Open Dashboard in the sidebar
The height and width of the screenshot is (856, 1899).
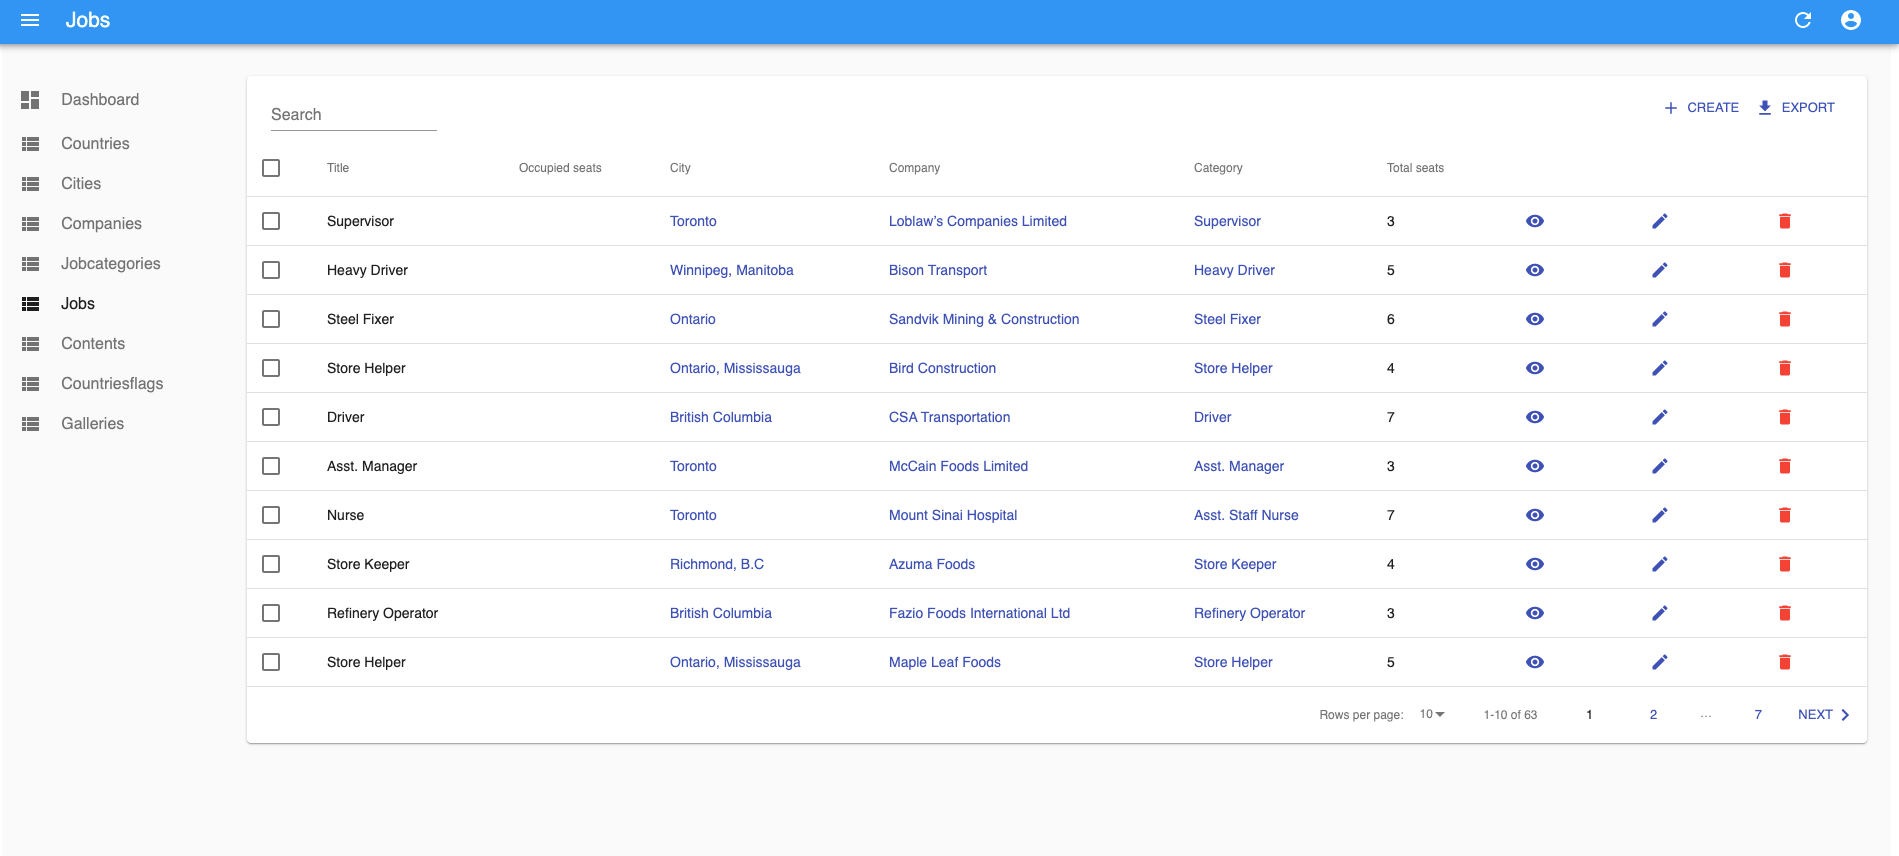tap(100, 100)
